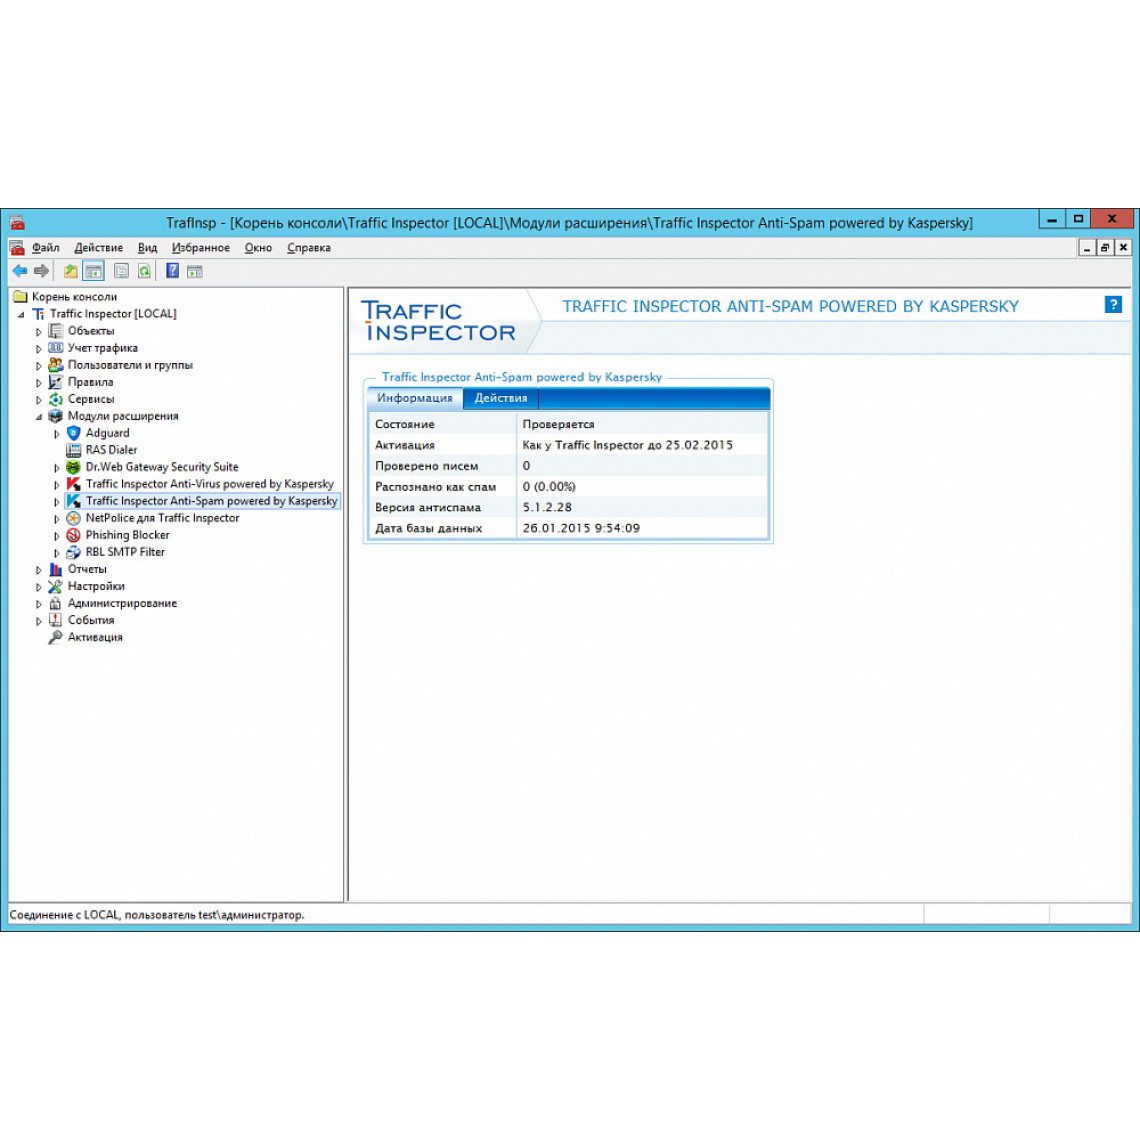Click the Дата базы данных value
The width and height of the screenshot is (1140, 1140).
coord(581,528)
